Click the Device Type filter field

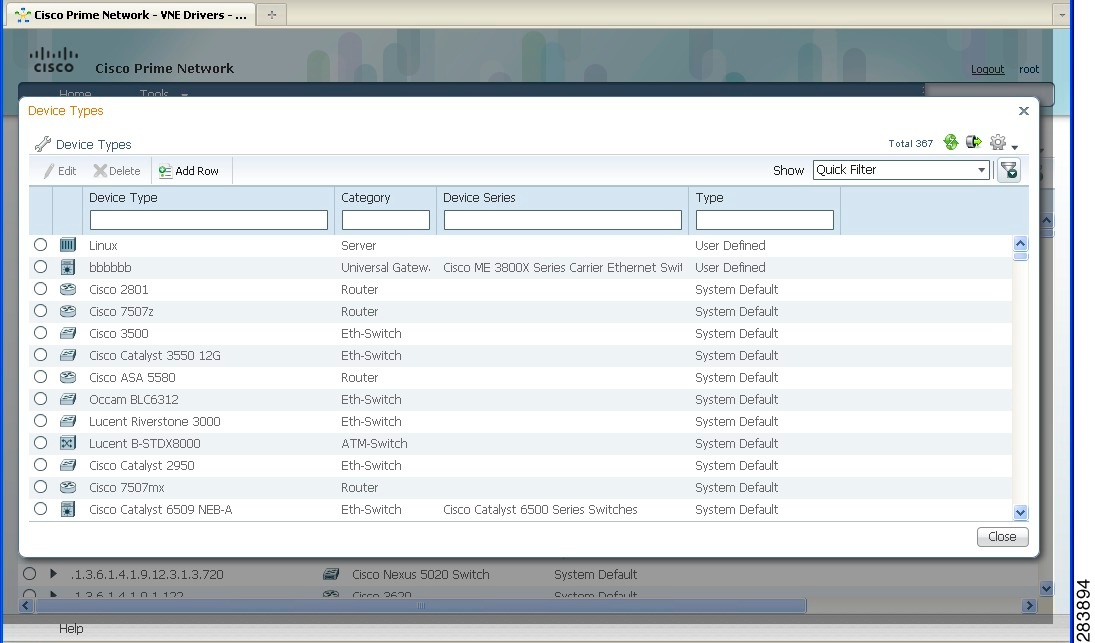209,220
